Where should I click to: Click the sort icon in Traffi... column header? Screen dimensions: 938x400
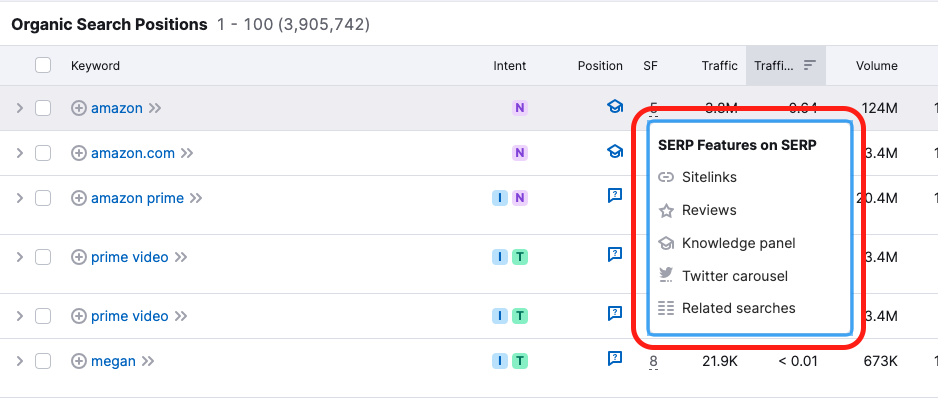point(809,65)
